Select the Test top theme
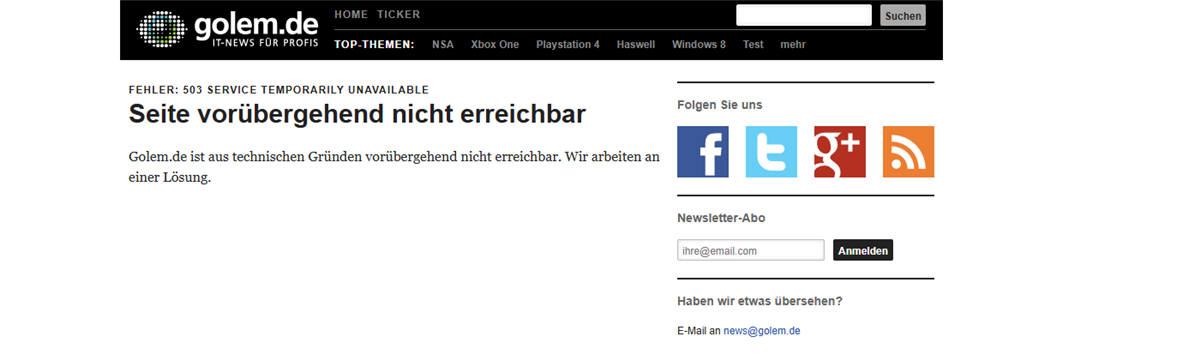1200x360 pixels. click(x=753, y=45)
